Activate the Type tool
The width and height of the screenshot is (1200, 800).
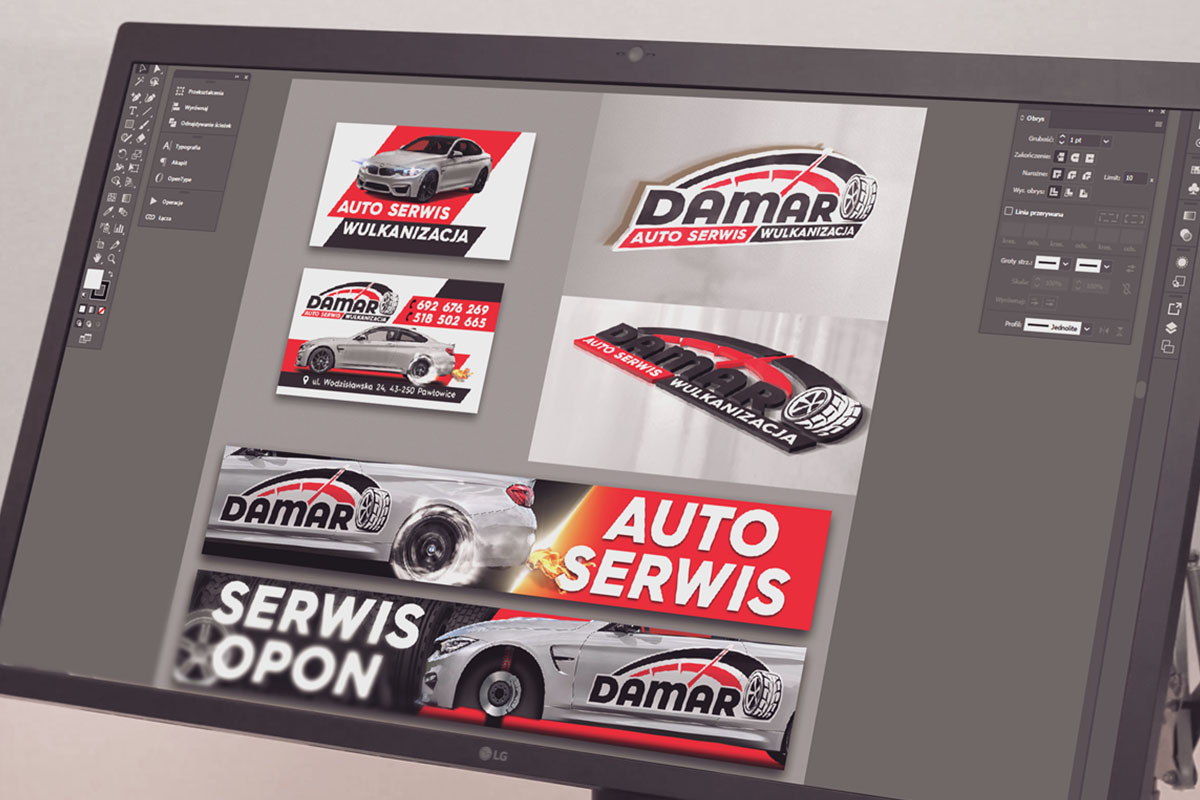point(134,111)
